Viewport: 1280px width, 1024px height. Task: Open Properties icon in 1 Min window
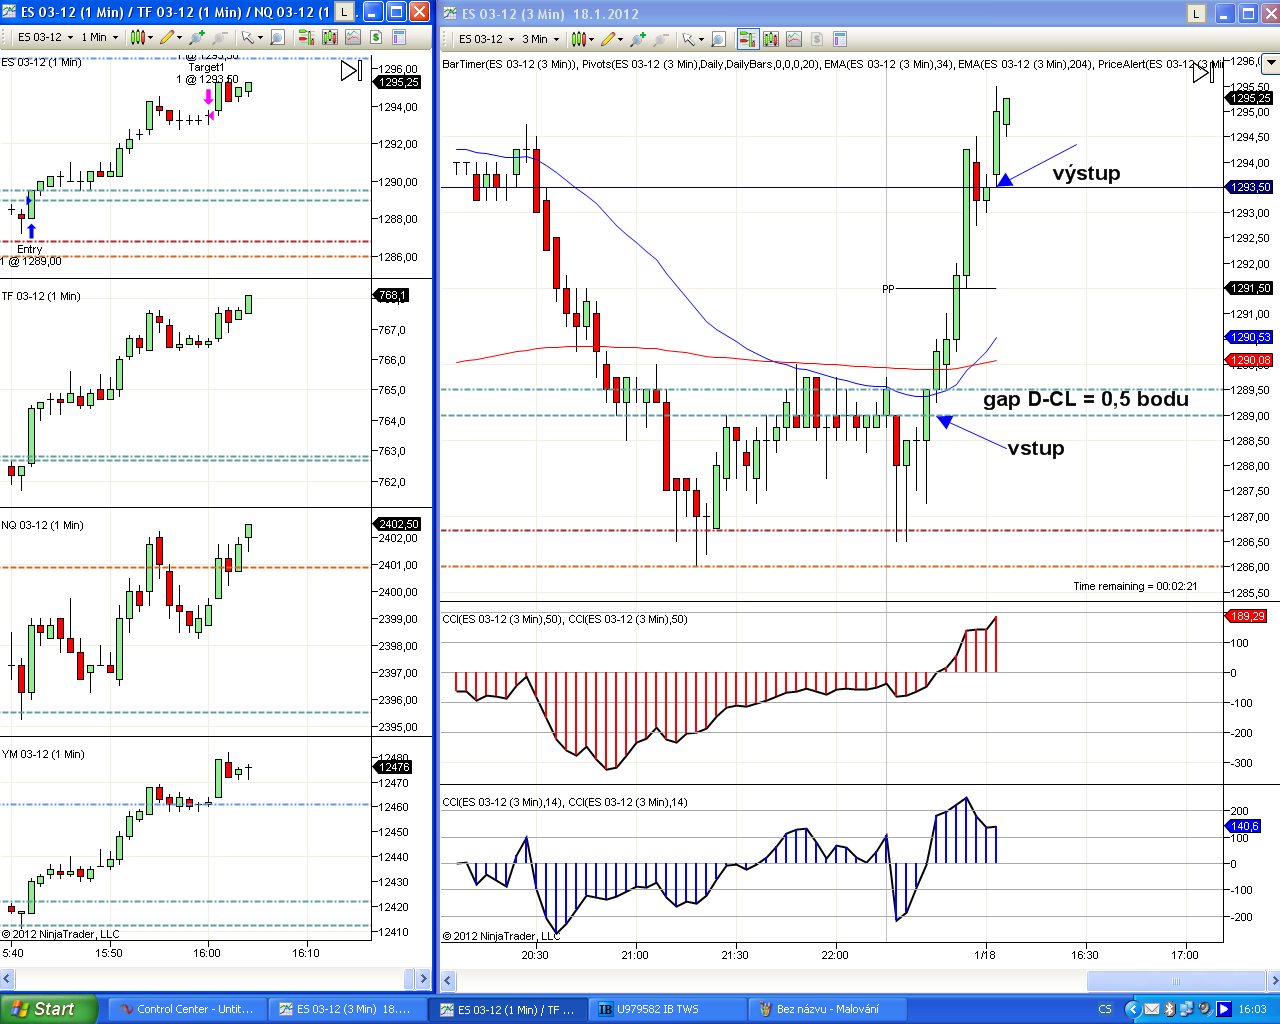pyautogui.click(x=399, y=37)
